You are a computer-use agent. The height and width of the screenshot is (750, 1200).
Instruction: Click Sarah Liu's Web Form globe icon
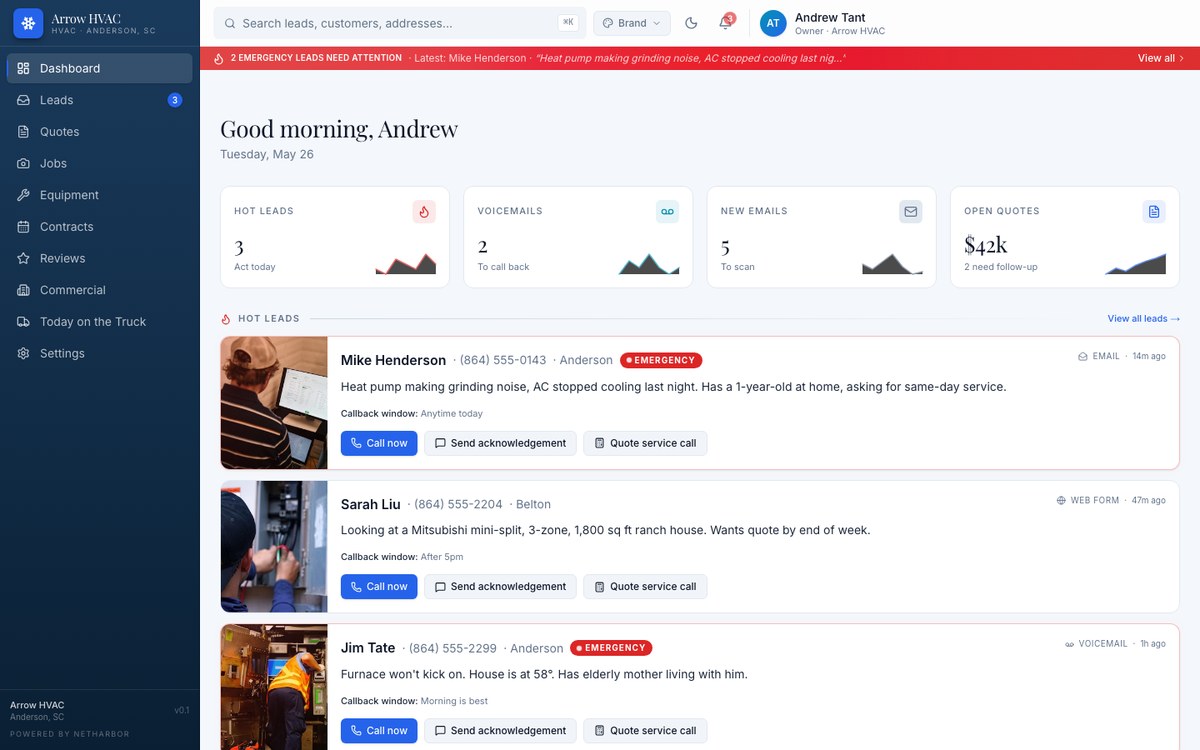[1061, 500]
